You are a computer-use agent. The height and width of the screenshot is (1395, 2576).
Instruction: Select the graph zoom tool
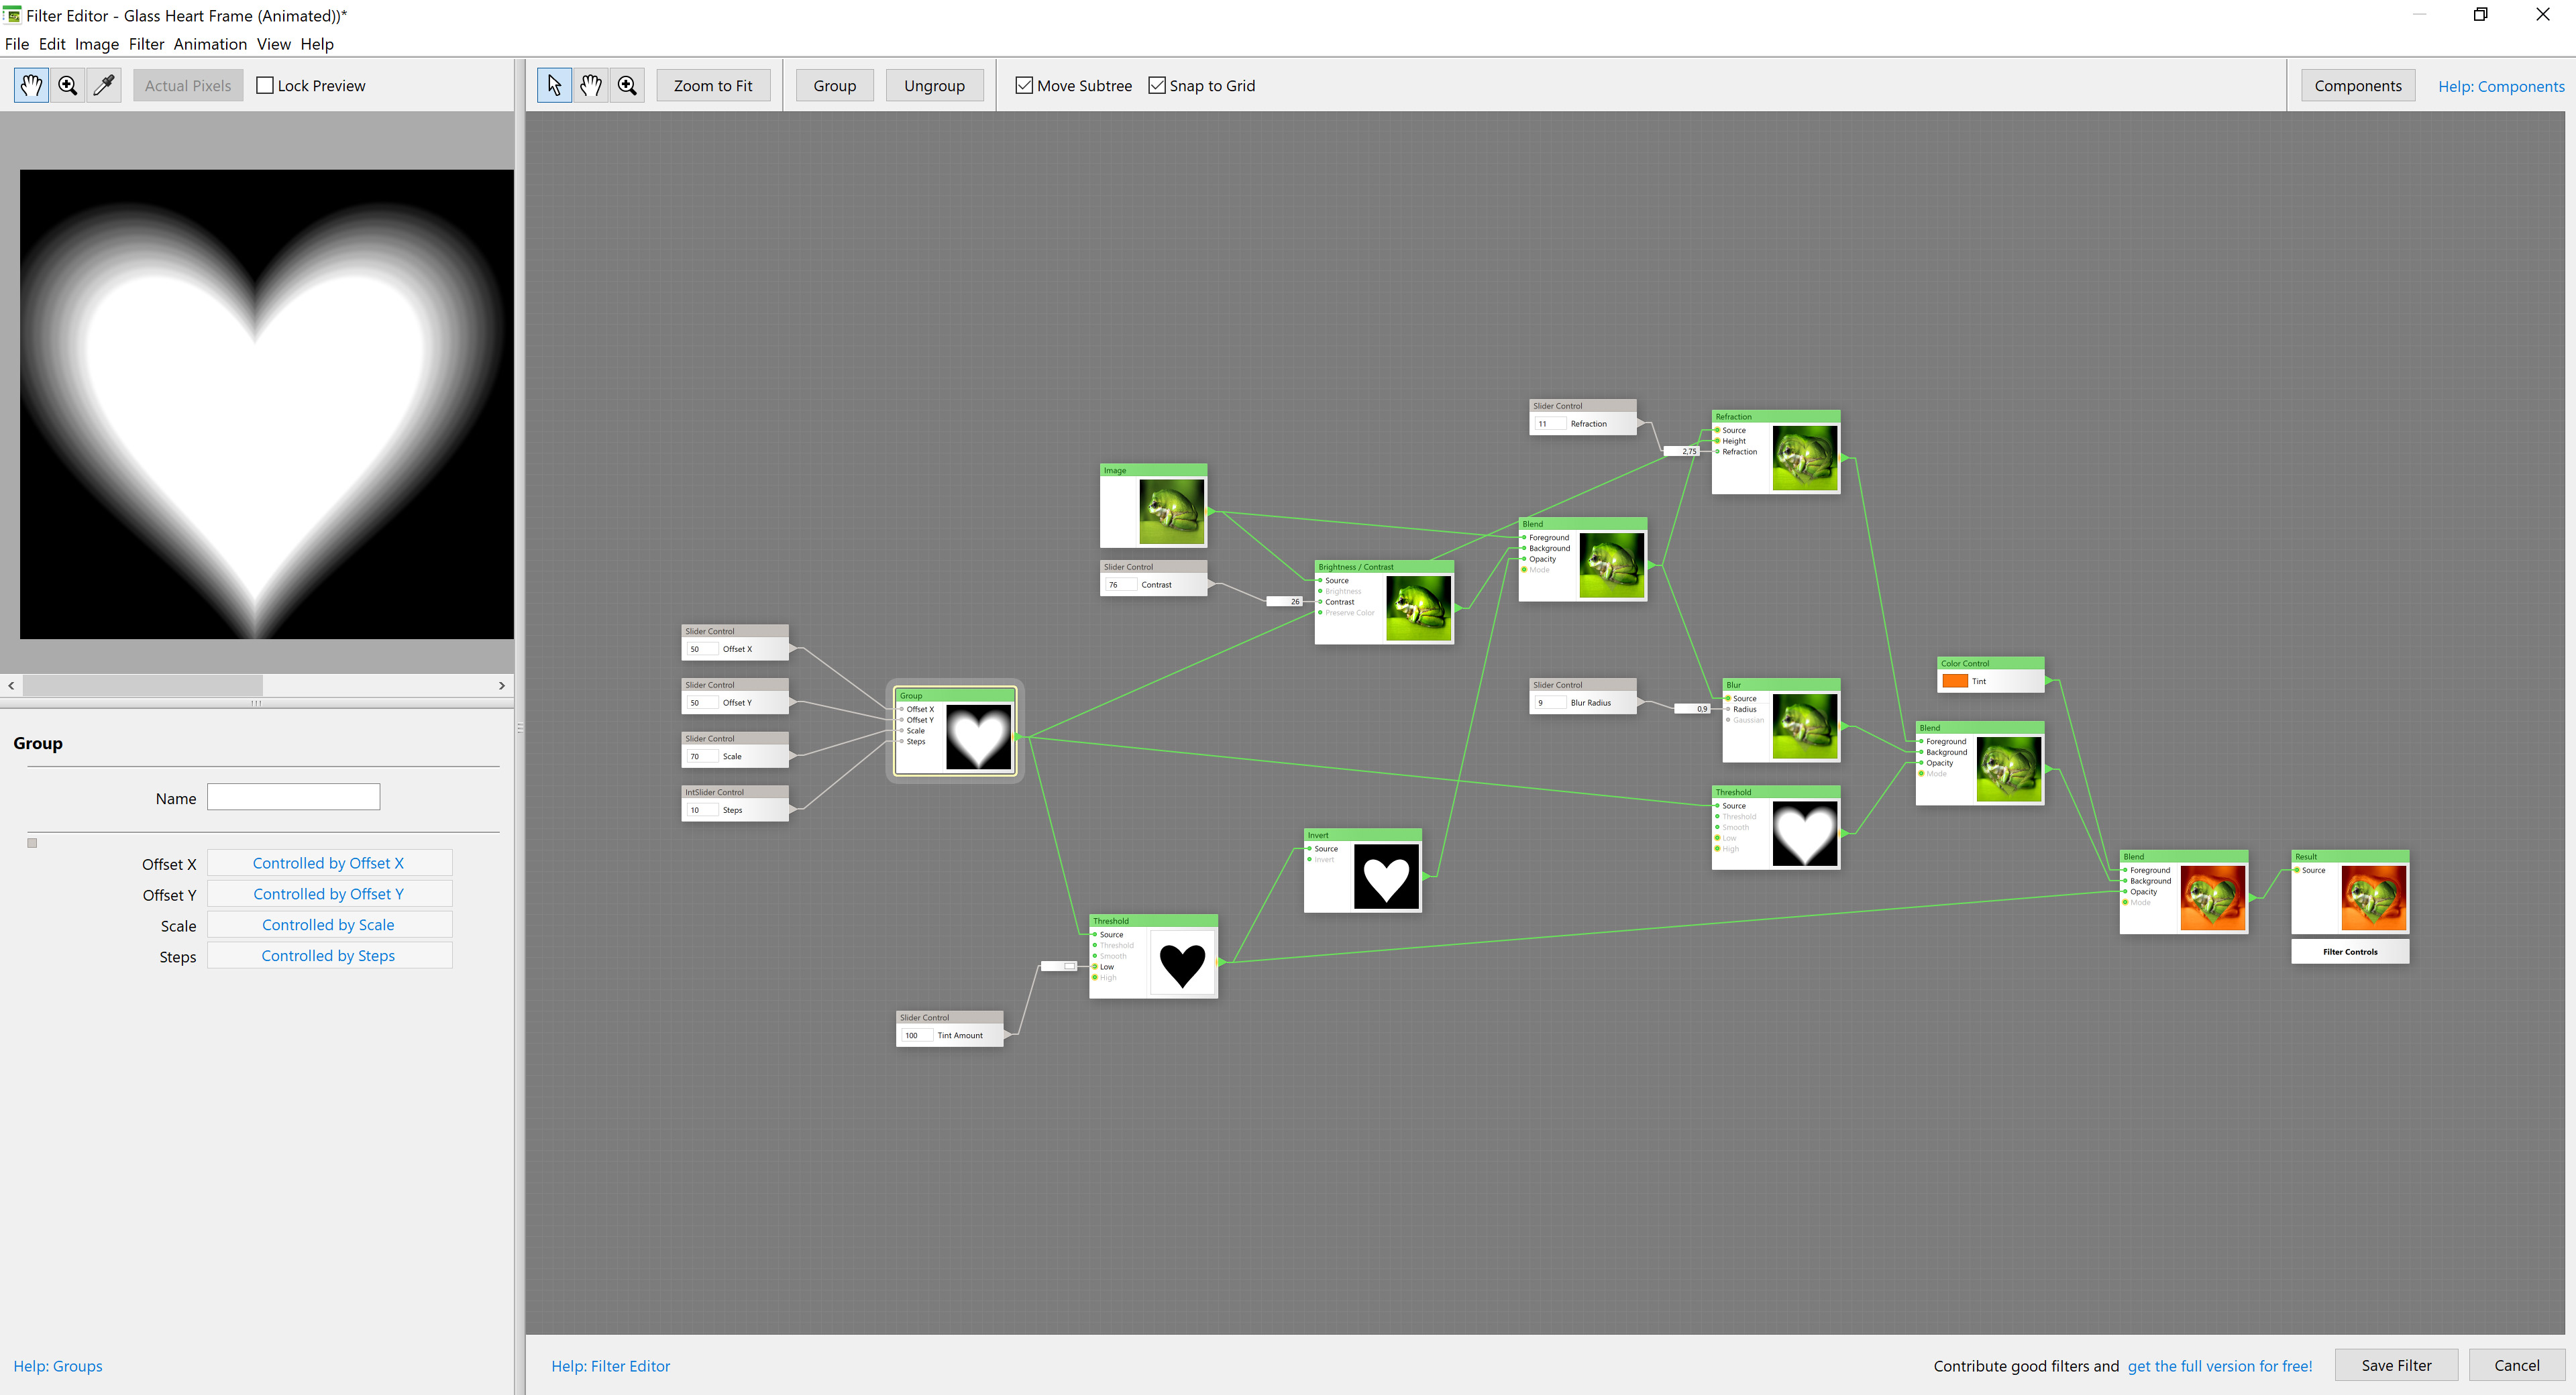point(627,86)
